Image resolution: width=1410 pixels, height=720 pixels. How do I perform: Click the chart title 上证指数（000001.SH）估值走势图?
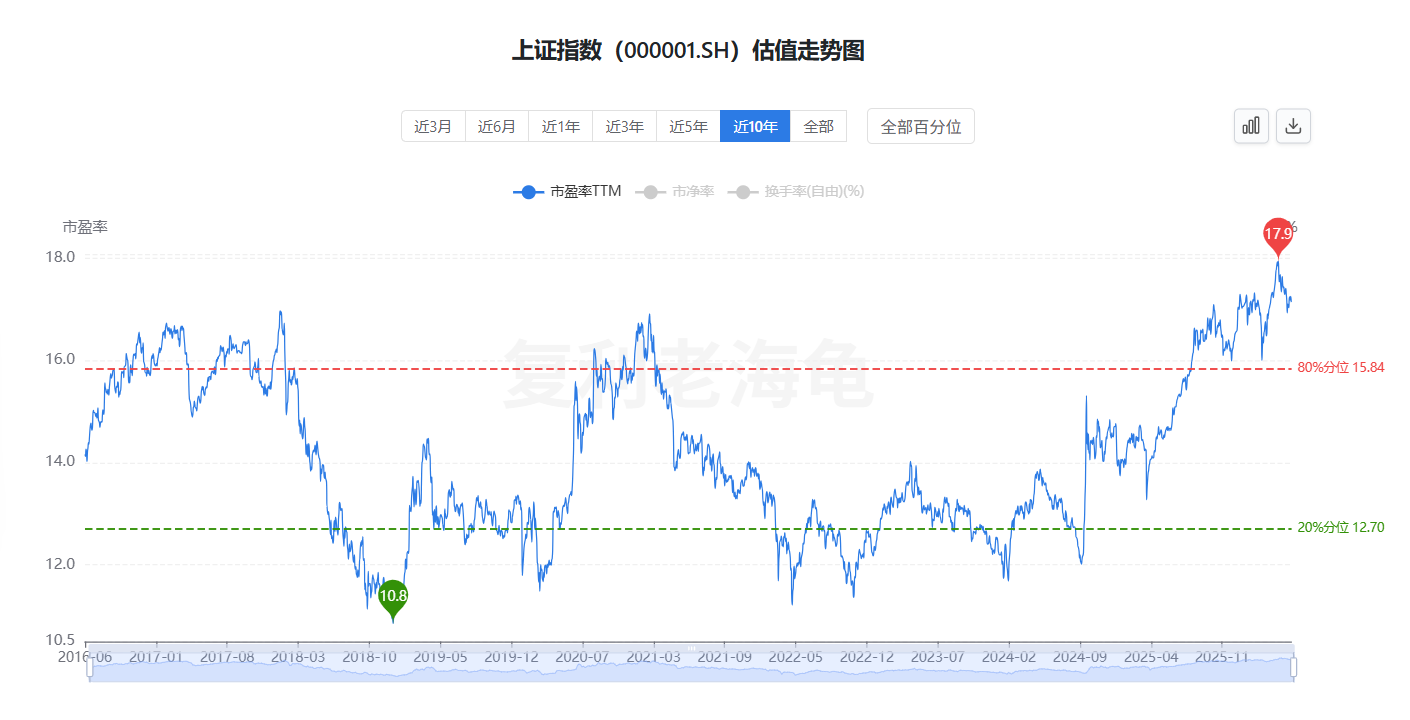click(688, 51)
